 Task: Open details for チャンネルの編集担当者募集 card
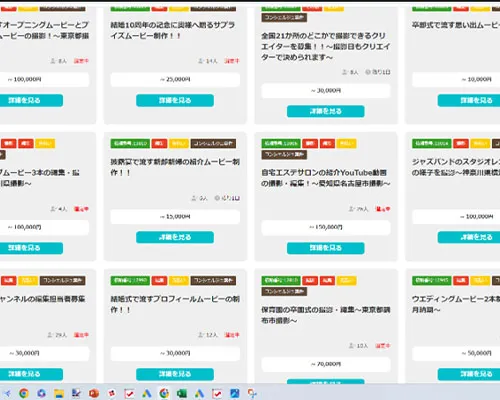(x=31, y=374)
